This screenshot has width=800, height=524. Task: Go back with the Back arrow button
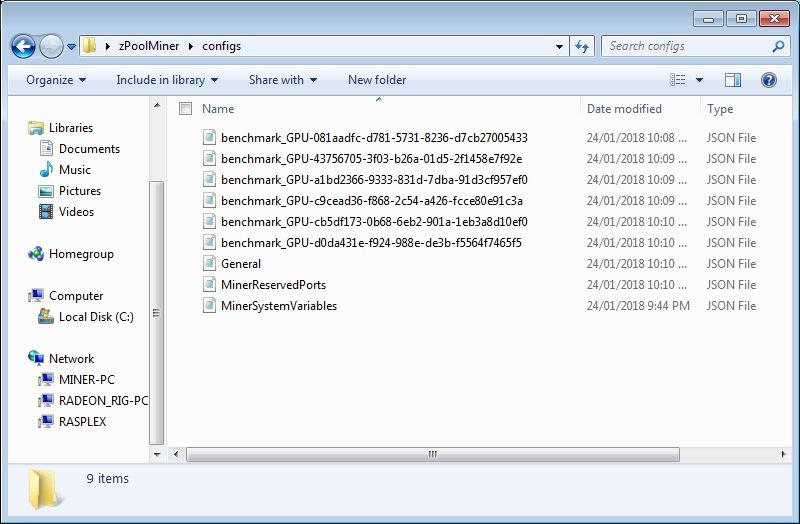(x=23, y=46)
